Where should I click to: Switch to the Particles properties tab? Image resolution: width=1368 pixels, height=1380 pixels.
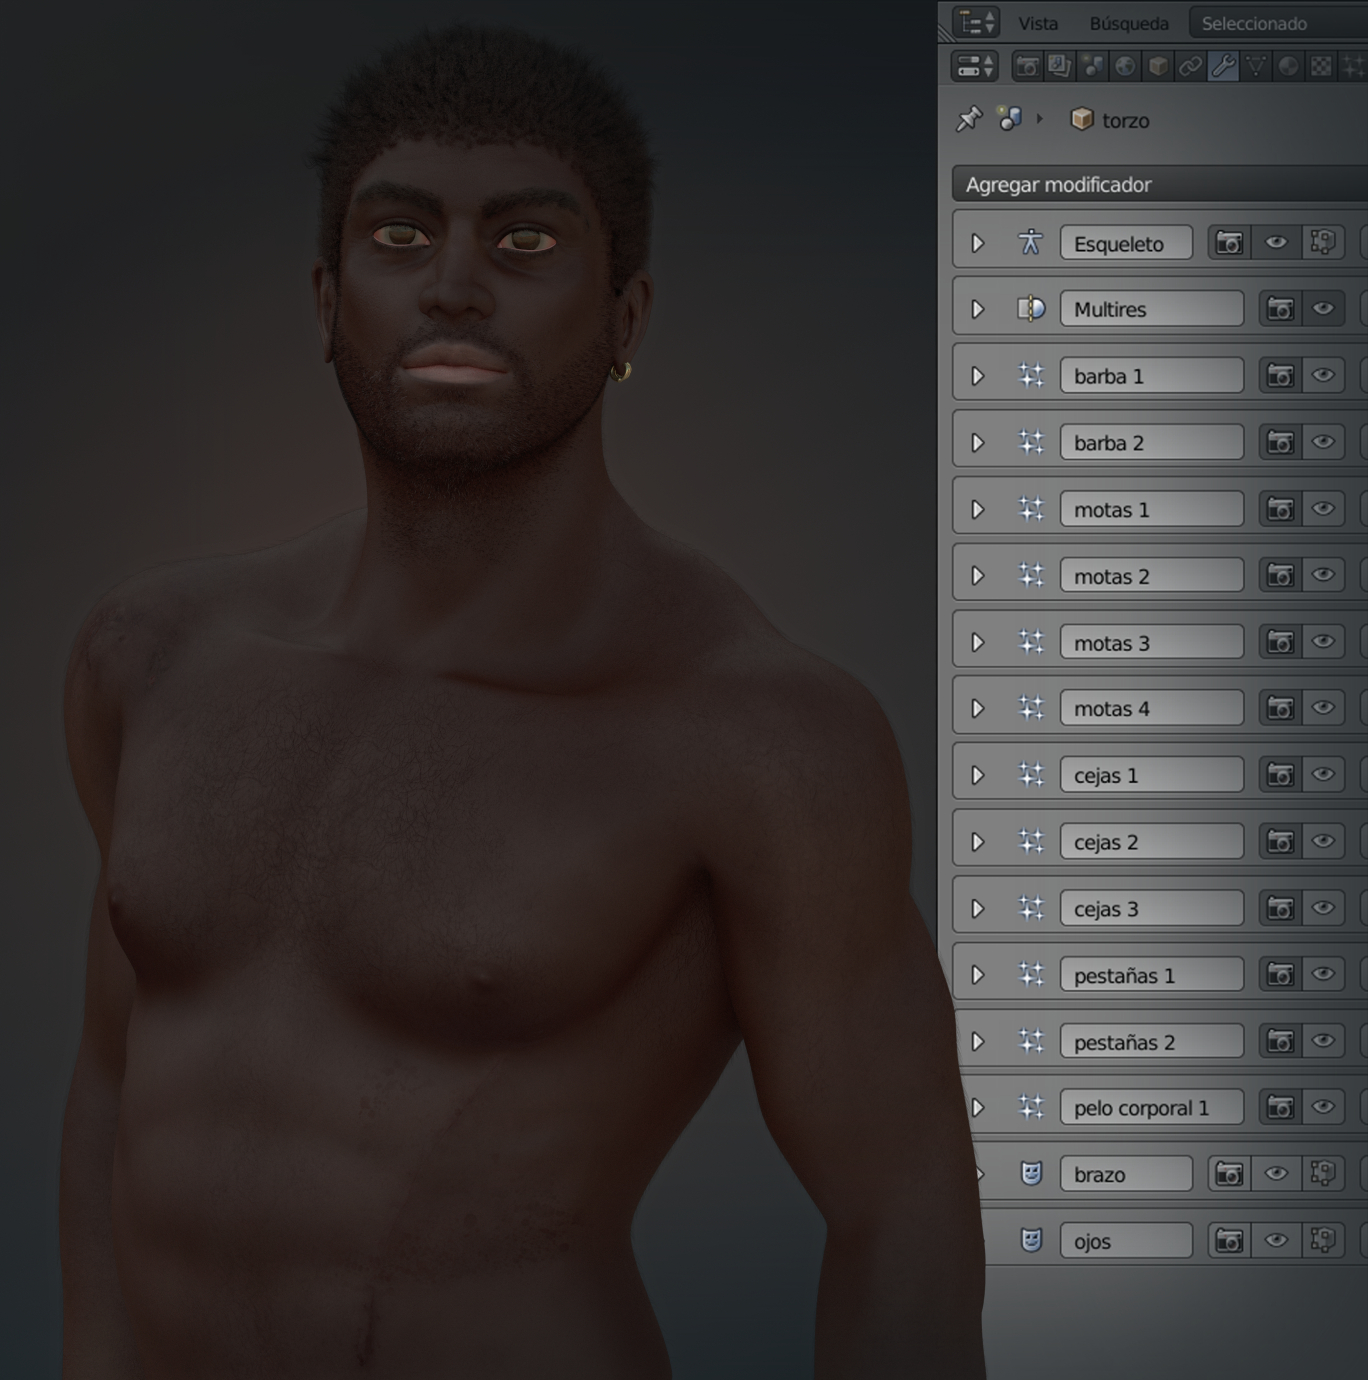click(x=1354, y=67)
